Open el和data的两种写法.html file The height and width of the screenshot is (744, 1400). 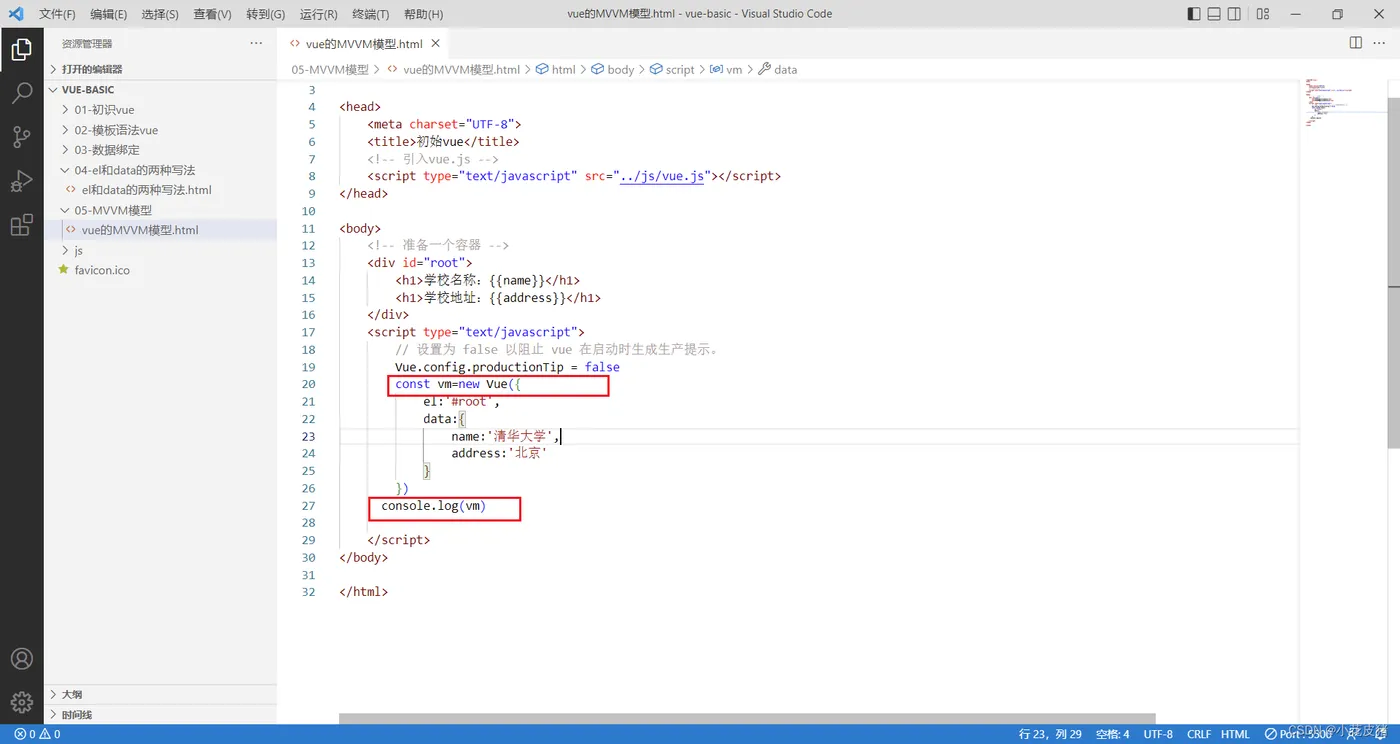click(x=160, y=190)
